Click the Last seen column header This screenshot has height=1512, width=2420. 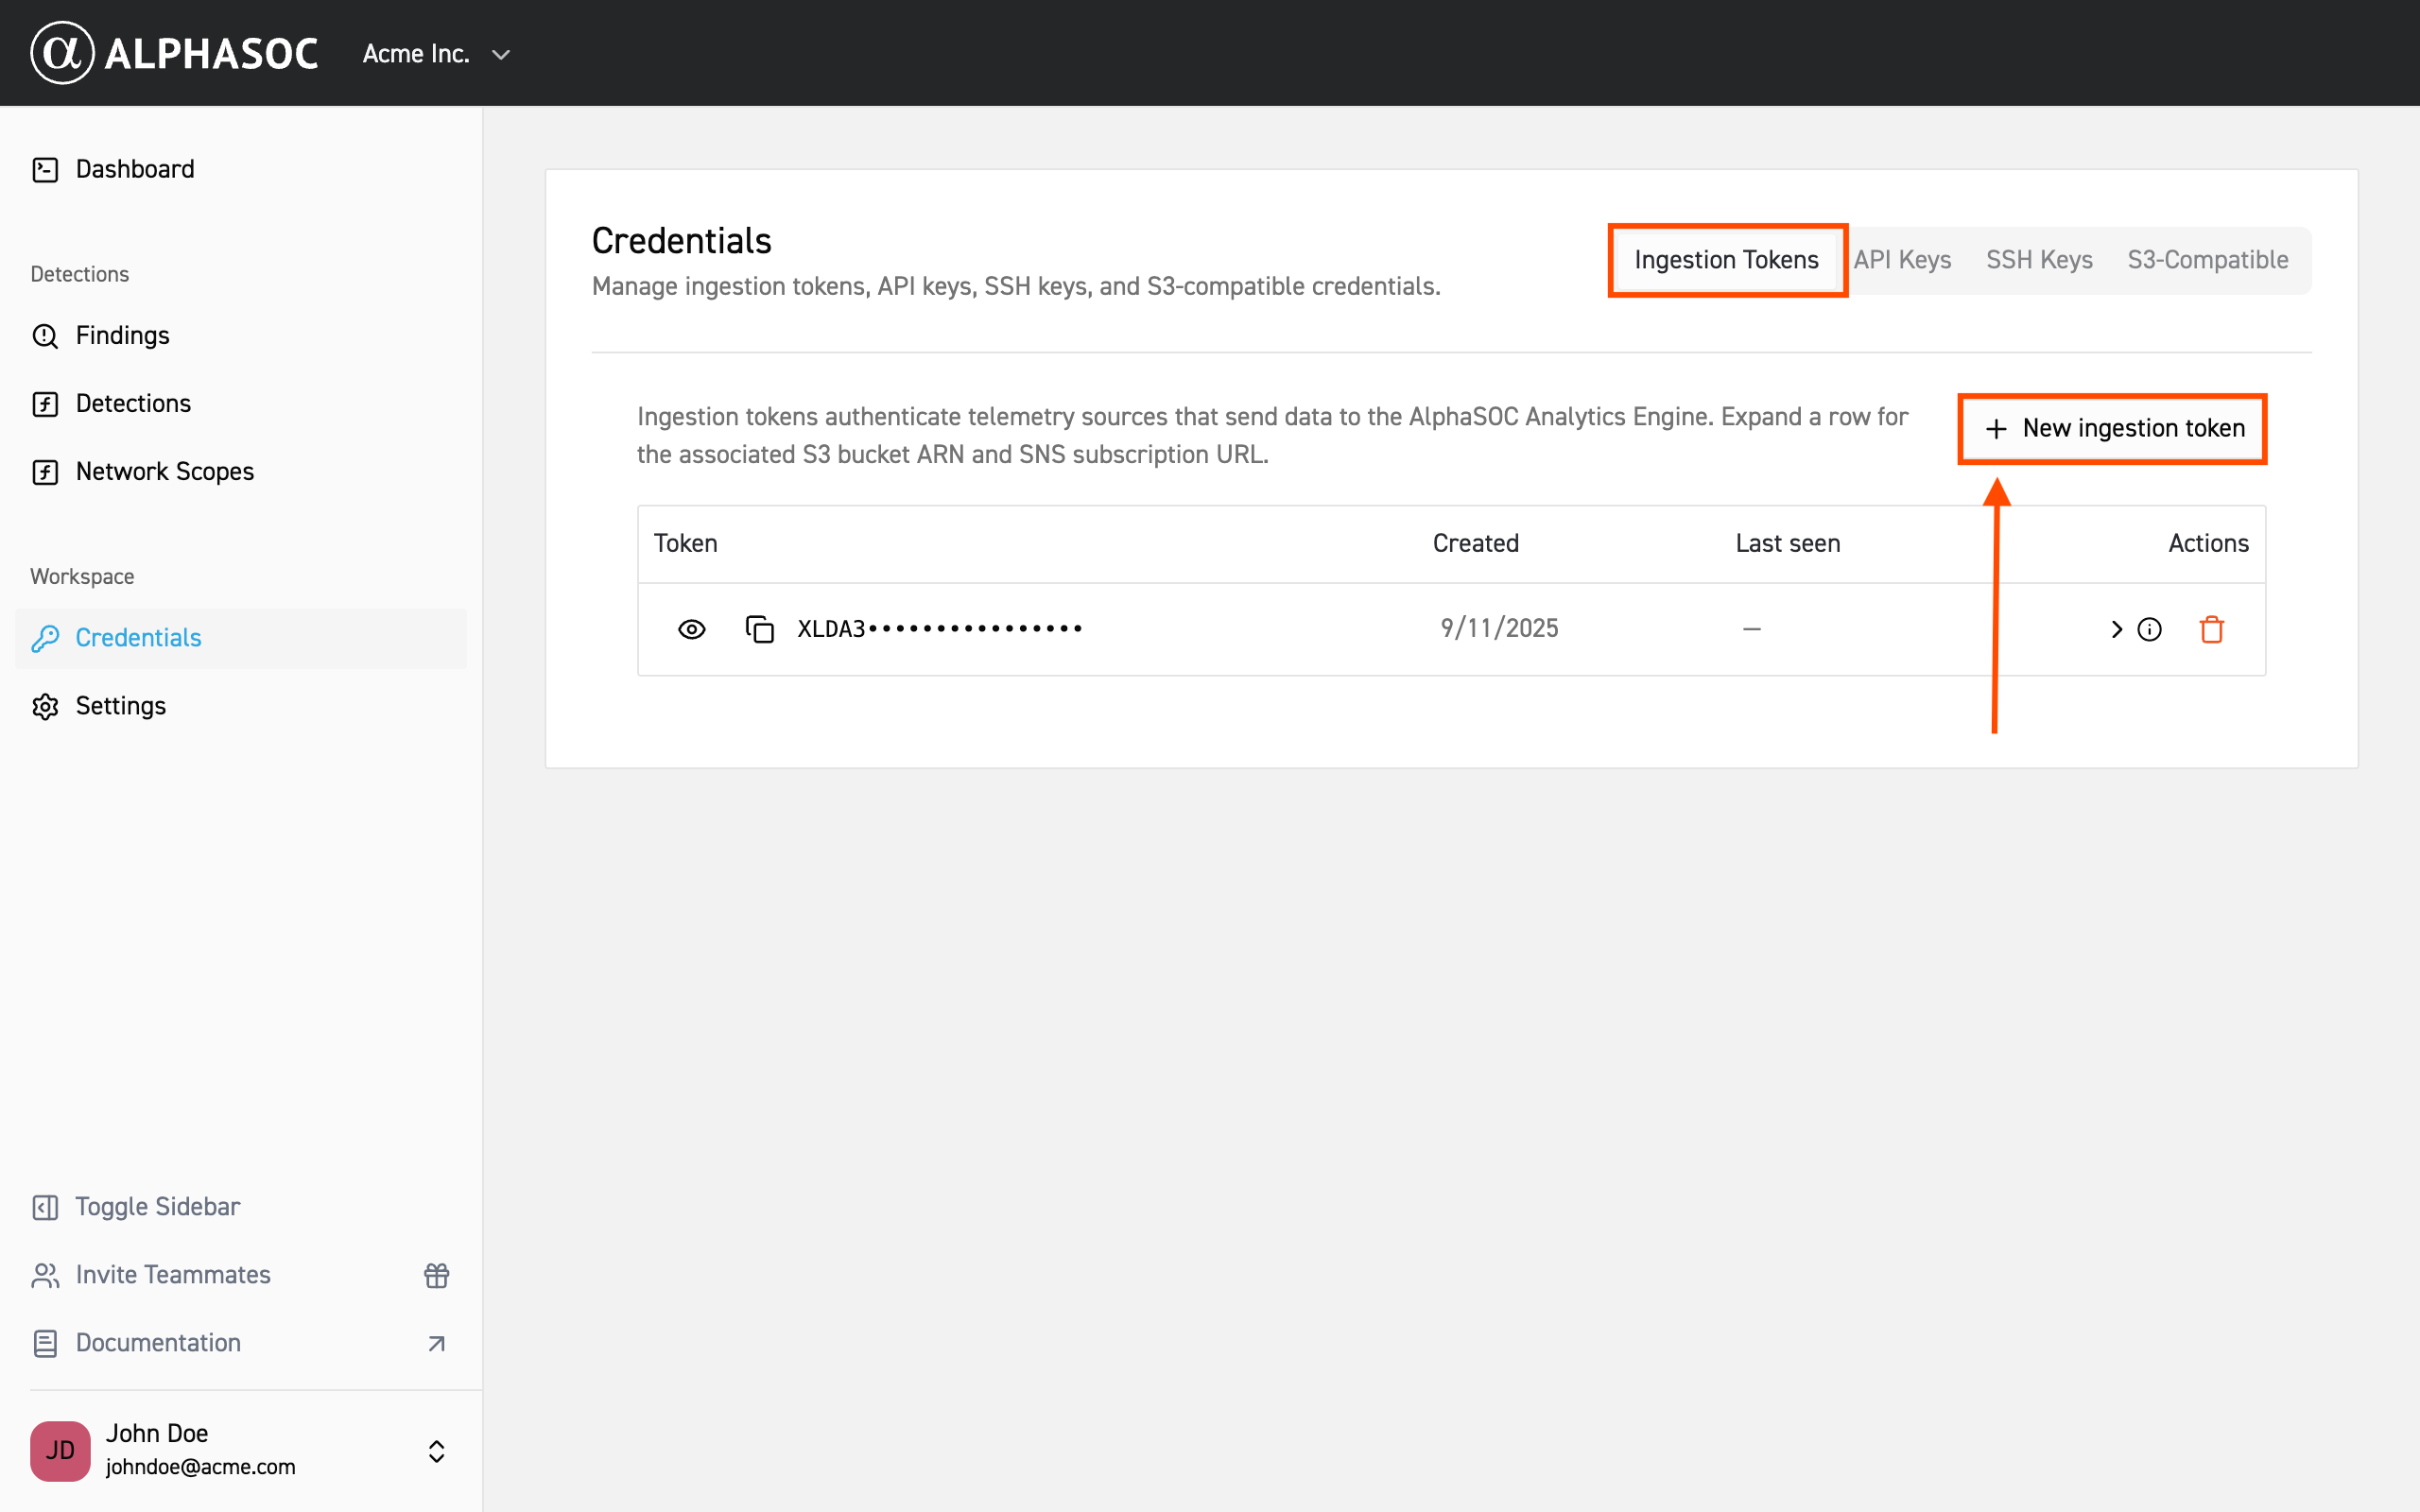(x=1788, y=543)
